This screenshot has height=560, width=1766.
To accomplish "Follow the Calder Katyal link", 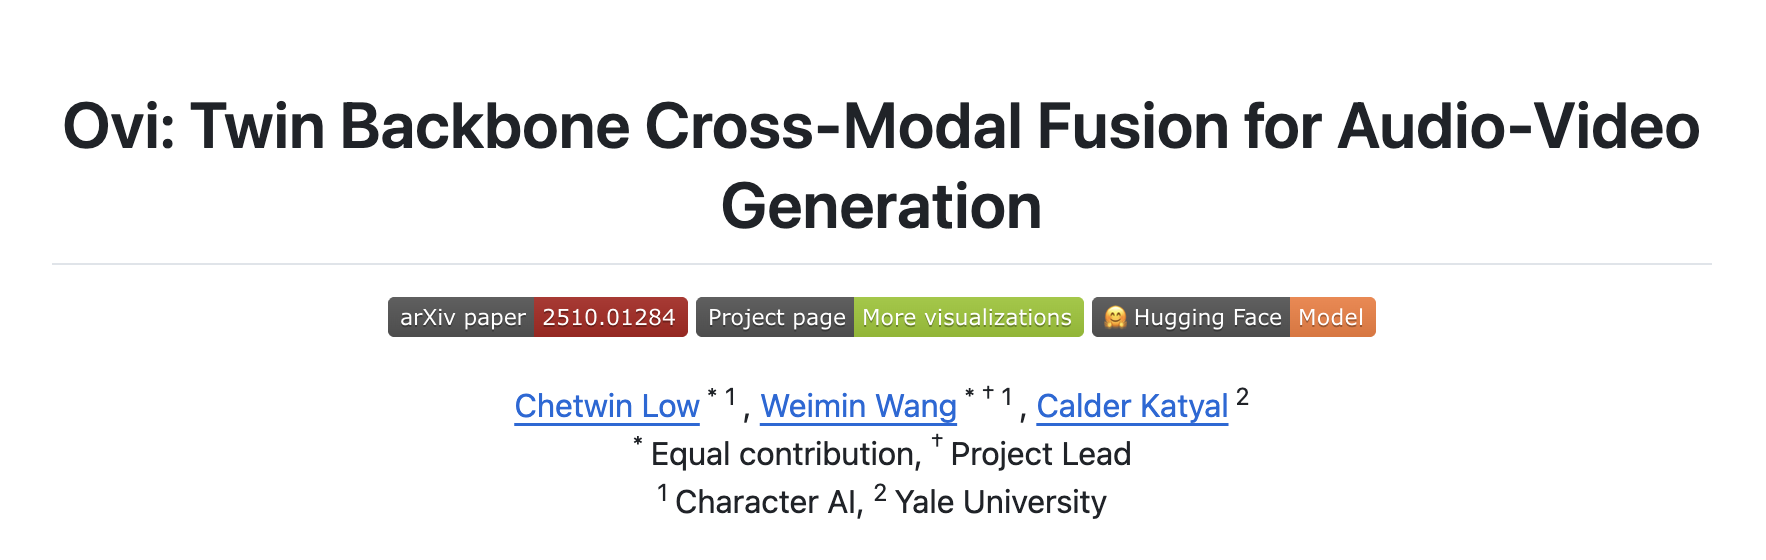I will [x=1132, y=406].
